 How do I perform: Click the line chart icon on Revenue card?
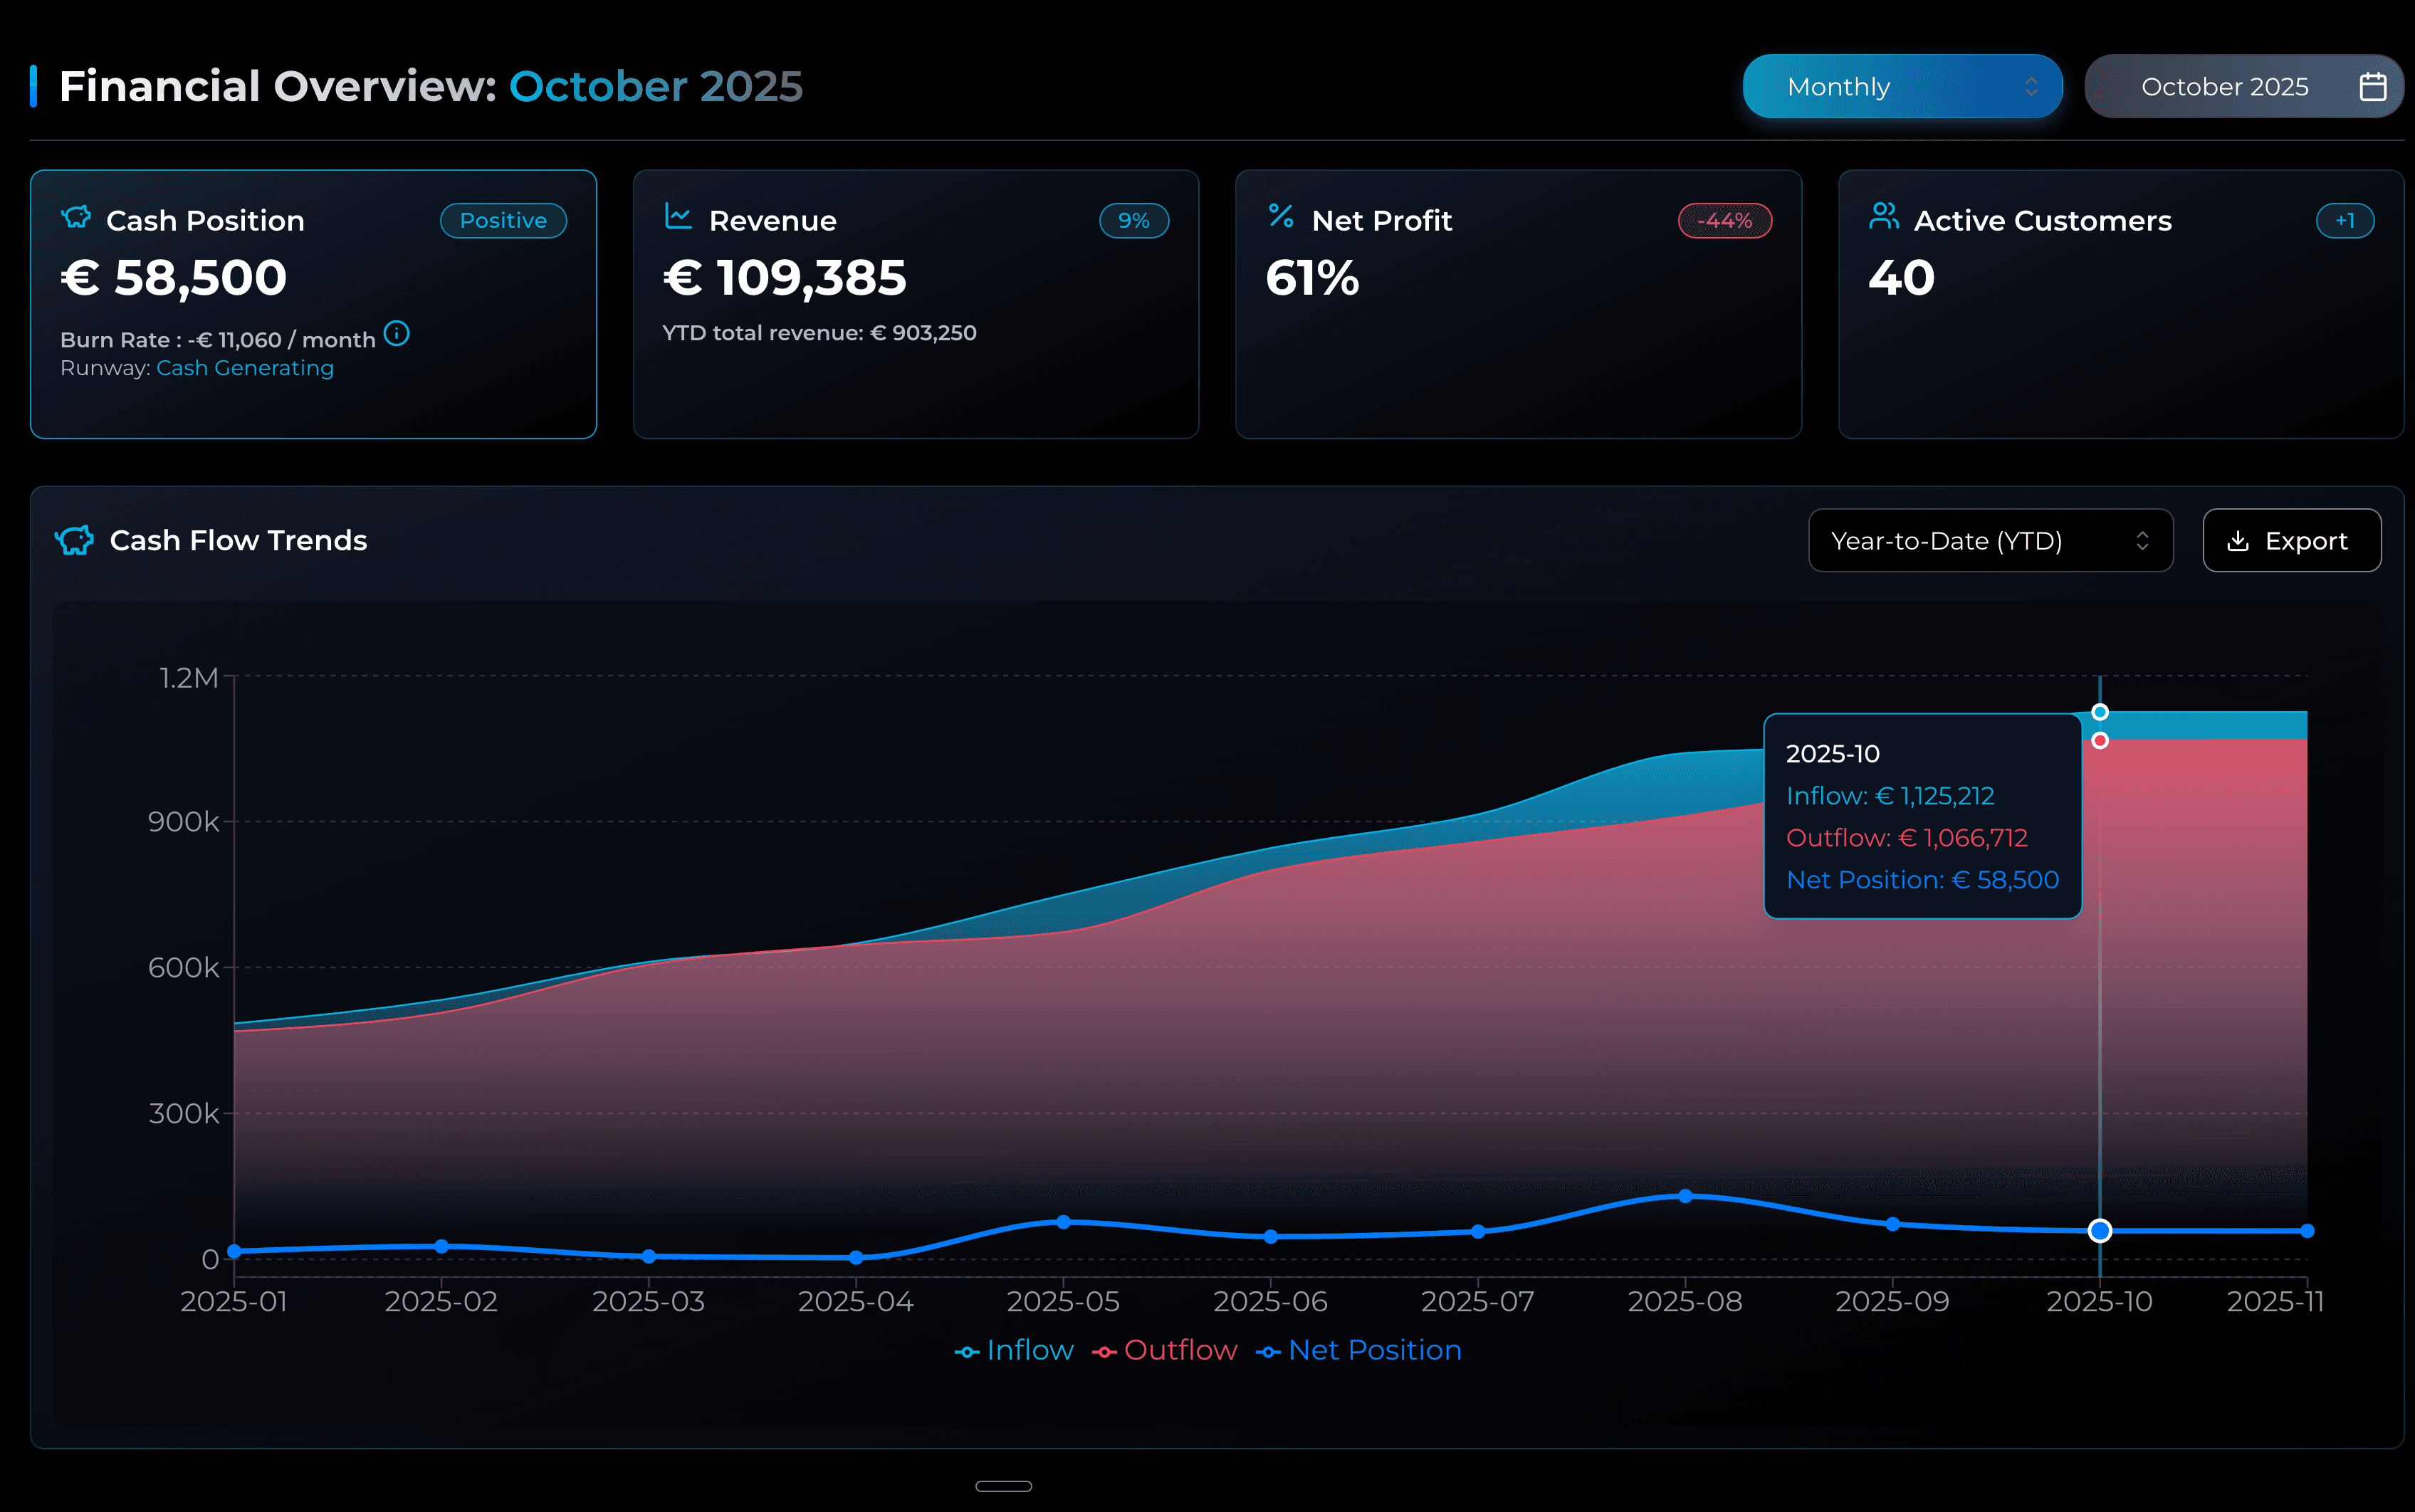coord(679,218)
